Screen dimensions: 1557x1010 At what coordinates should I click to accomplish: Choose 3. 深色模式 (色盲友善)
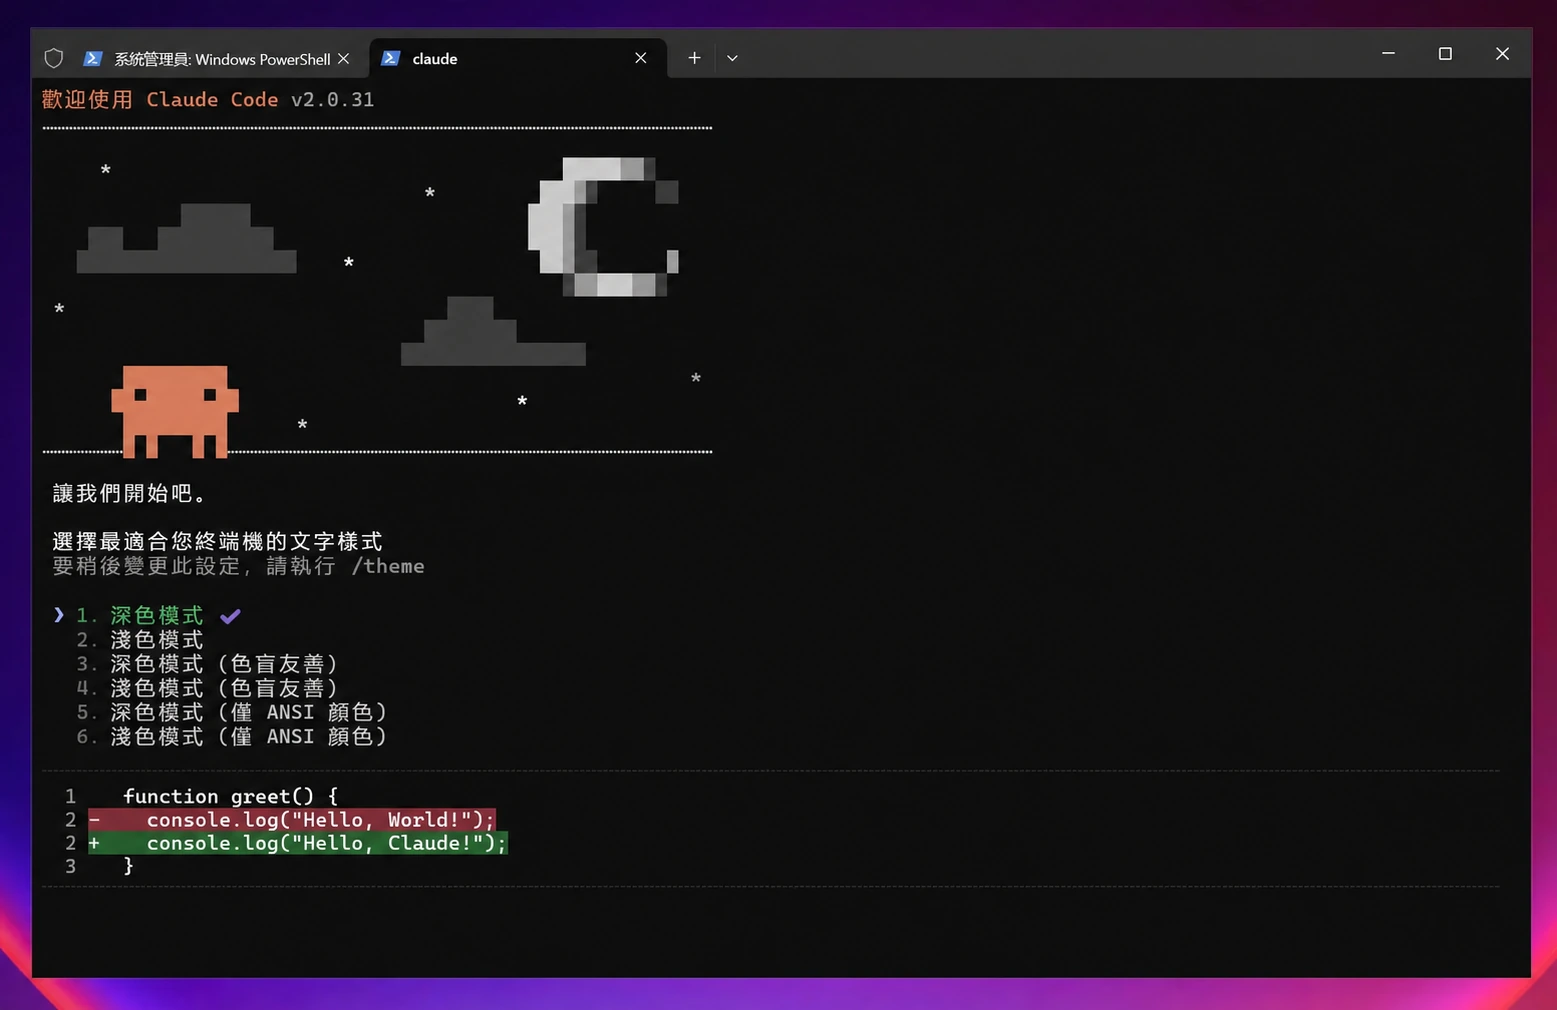(207, 664)
